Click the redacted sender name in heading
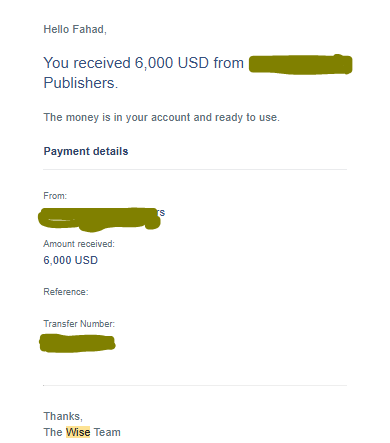390x443 pixels. pyautogui.click(x=300, y=64)
